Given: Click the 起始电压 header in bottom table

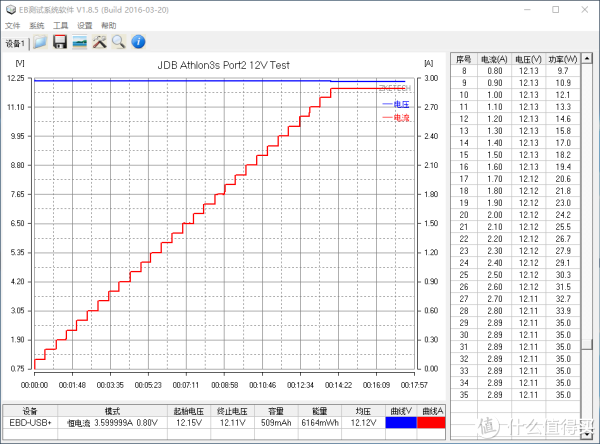Looking at the screenshot, I should pos(189,411).
